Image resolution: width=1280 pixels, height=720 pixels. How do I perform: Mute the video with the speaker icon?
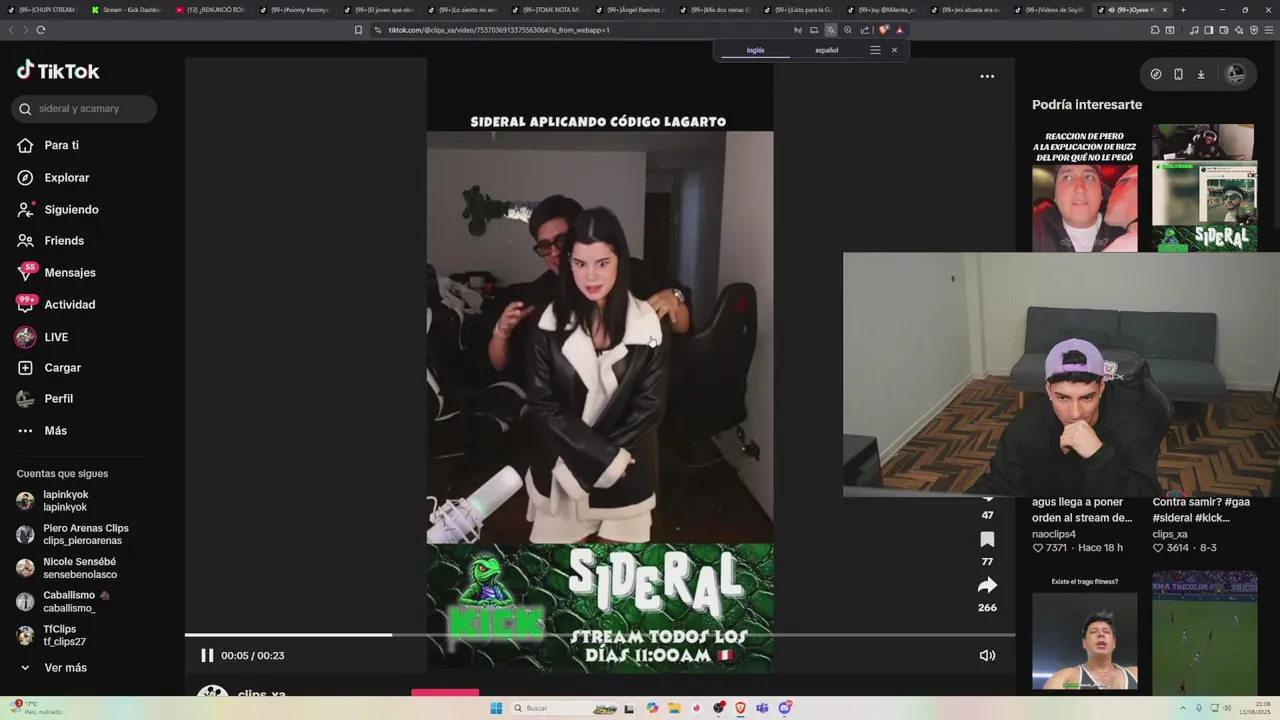[x=987, y=655]
